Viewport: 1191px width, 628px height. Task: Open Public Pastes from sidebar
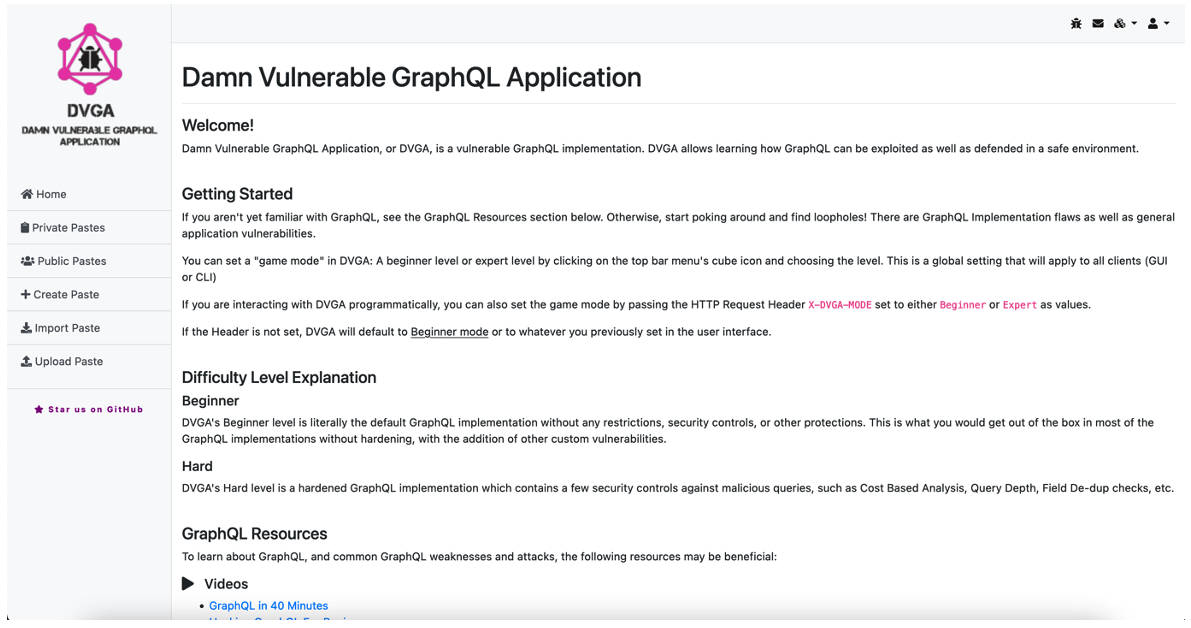(71, 261)
